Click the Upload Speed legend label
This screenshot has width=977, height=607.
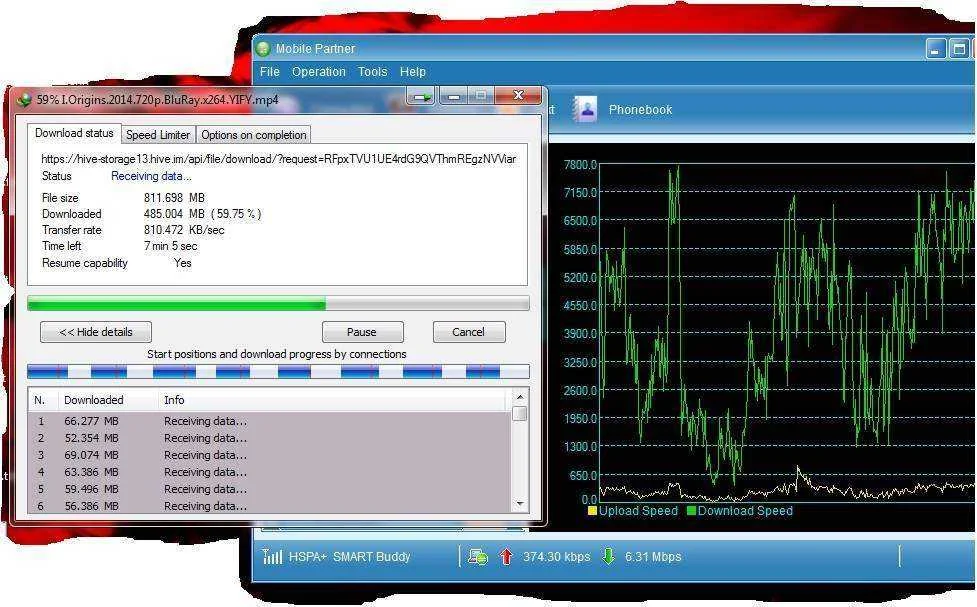(638, 511)
